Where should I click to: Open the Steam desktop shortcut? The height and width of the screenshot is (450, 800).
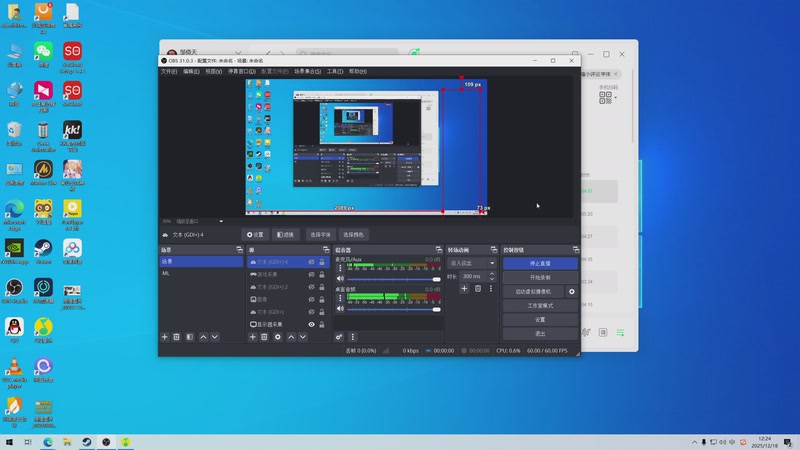coord(43,252)
